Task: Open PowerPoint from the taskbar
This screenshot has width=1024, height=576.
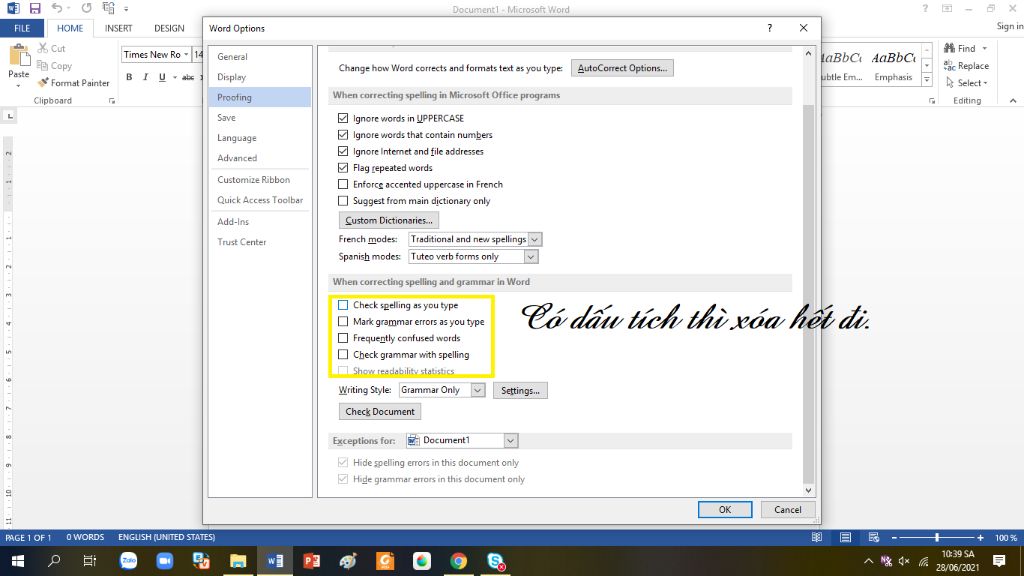Action: (x=312, y=561)
